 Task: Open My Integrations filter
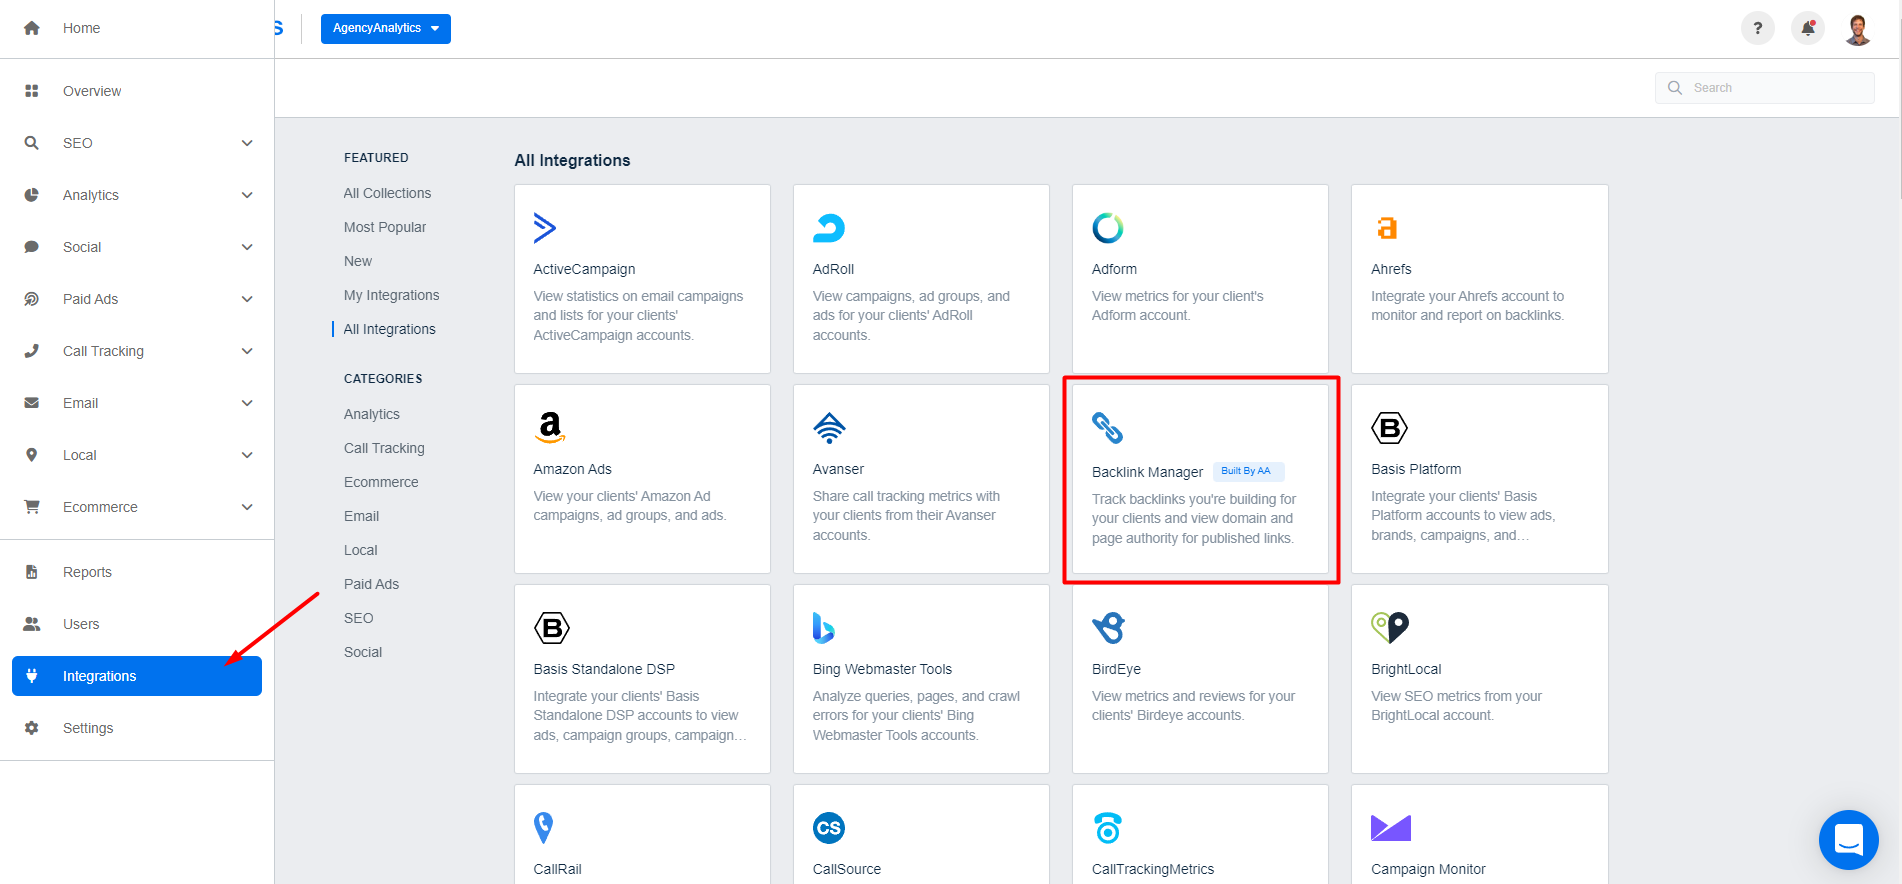391,295
